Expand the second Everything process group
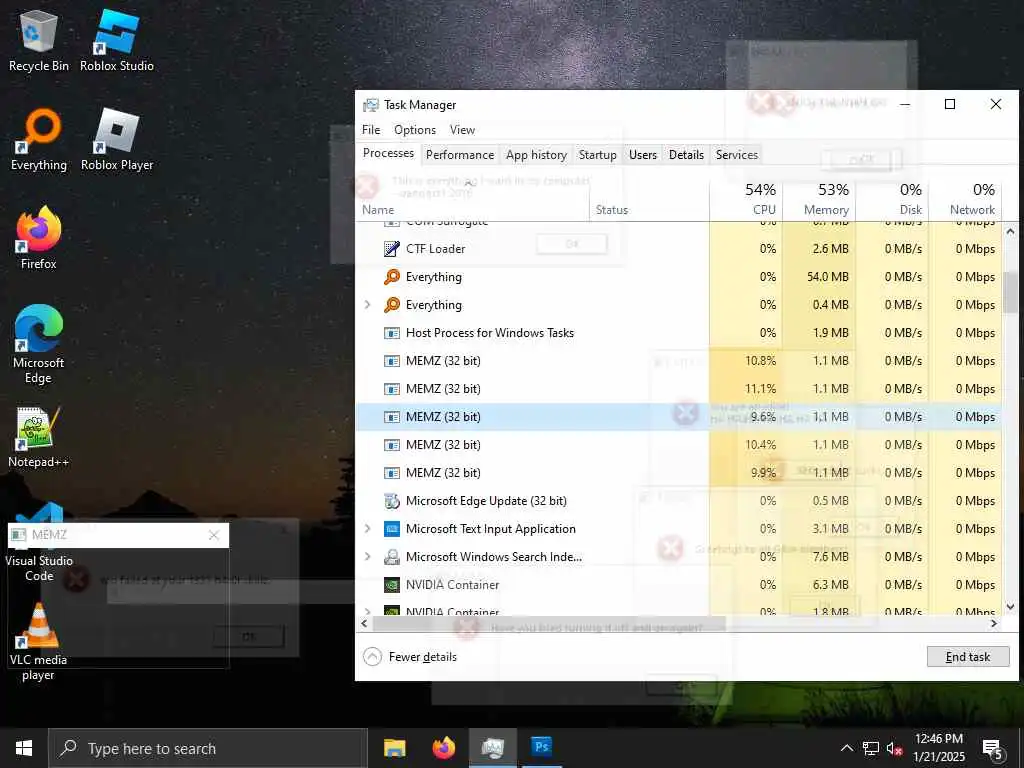Viewport: 1024px width, 768px height. (368, 305)
